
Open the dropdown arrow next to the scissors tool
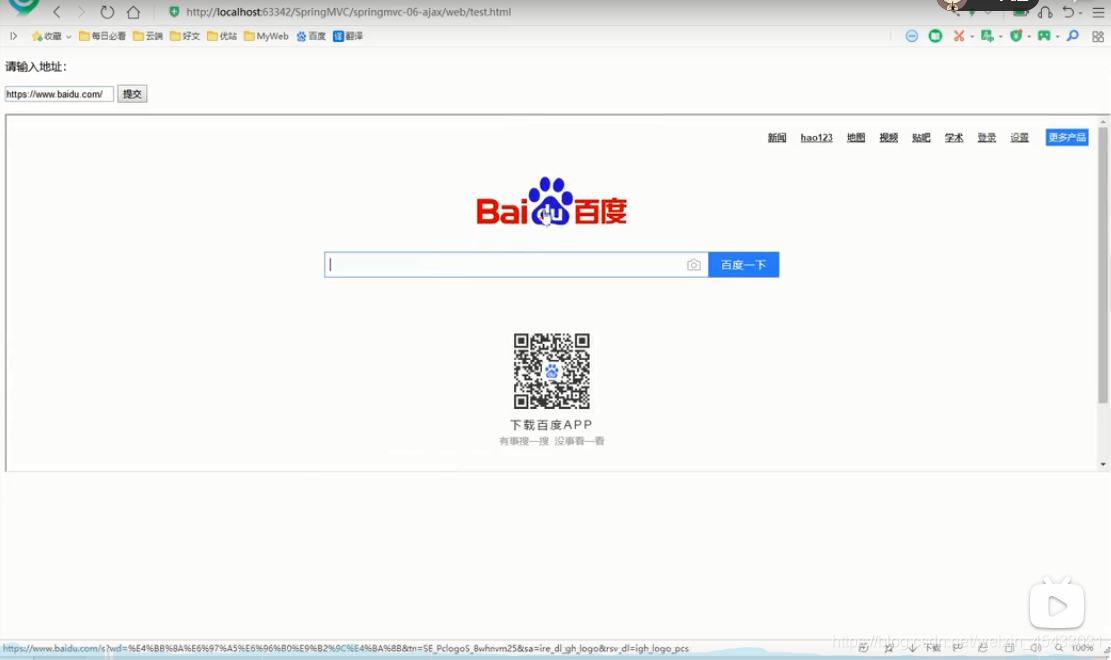(x=972, y=35)
